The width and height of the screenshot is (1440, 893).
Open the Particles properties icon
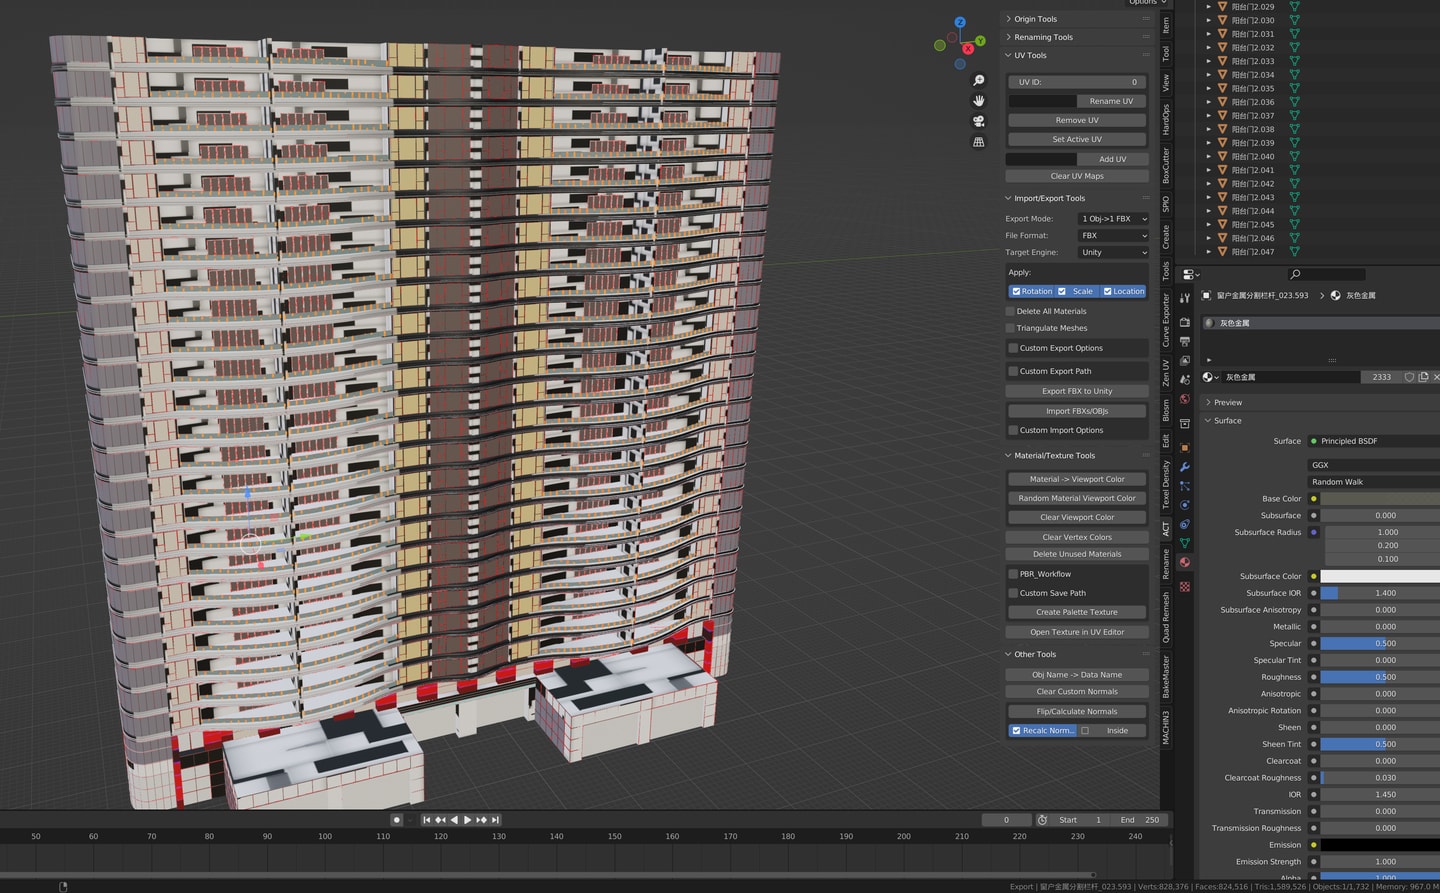coord(1185,486)
